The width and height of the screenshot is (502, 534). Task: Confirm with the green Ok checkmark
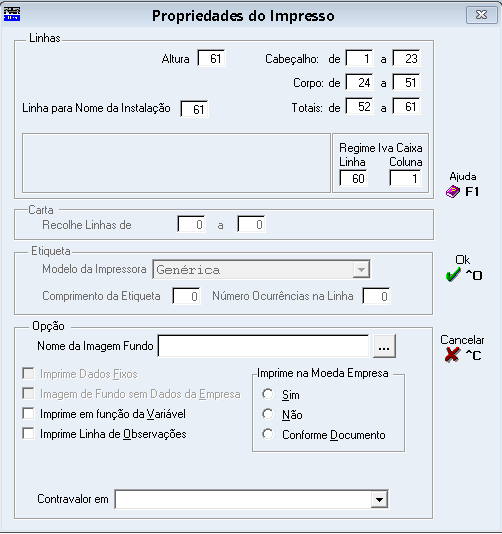[x=453, y=274]
